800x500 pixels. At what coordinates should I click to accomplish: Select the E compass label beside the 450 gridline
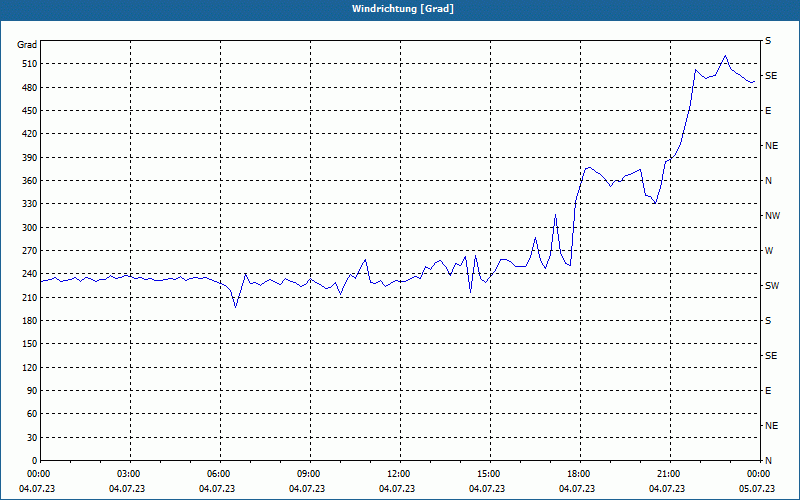(768, 111)
